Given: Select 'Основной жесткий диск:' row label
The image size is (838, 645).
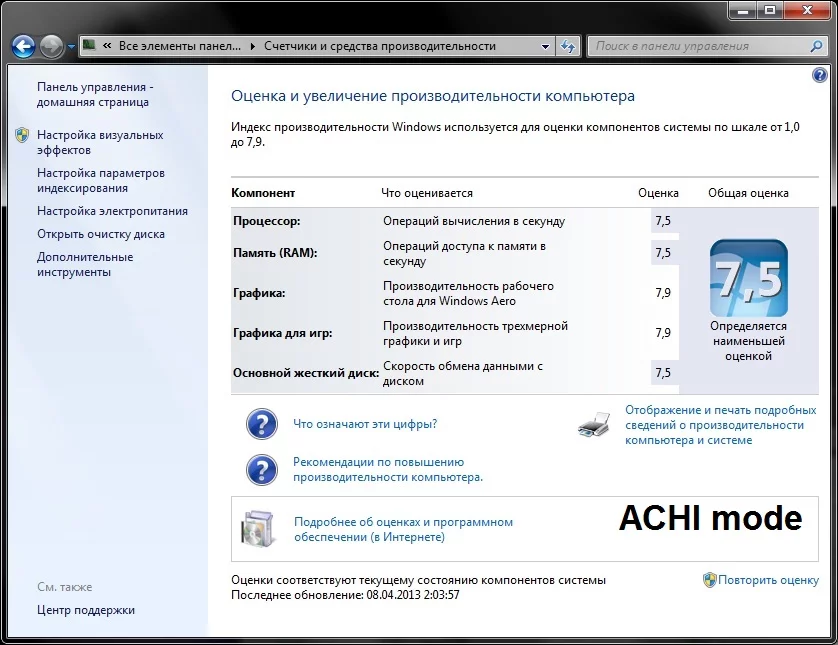Looking at the screenshot, I should click(306, 373).
